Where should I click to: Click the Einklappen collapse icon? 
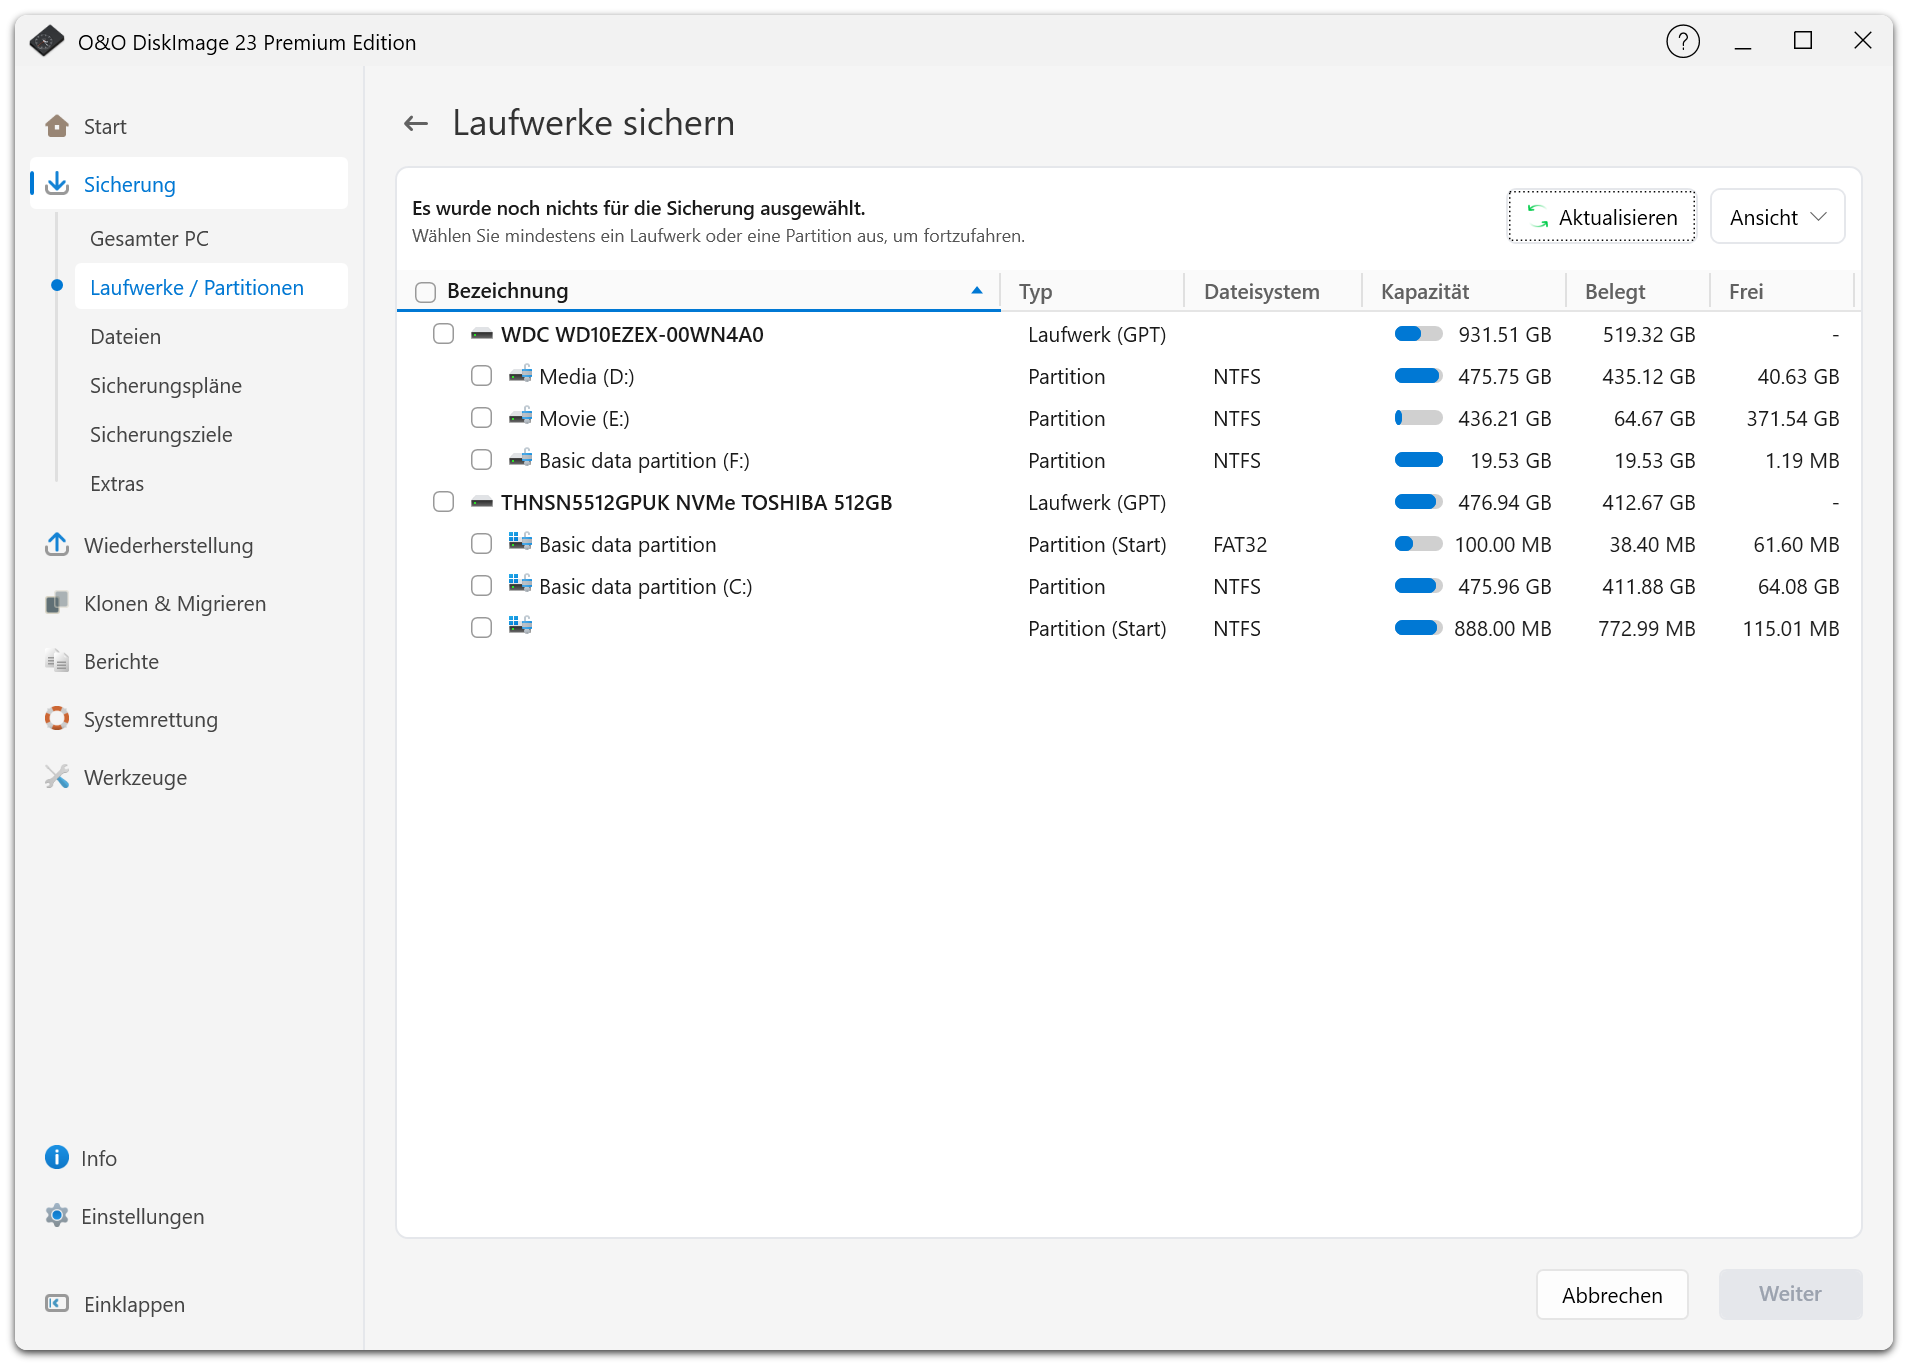click(57, 1304)
